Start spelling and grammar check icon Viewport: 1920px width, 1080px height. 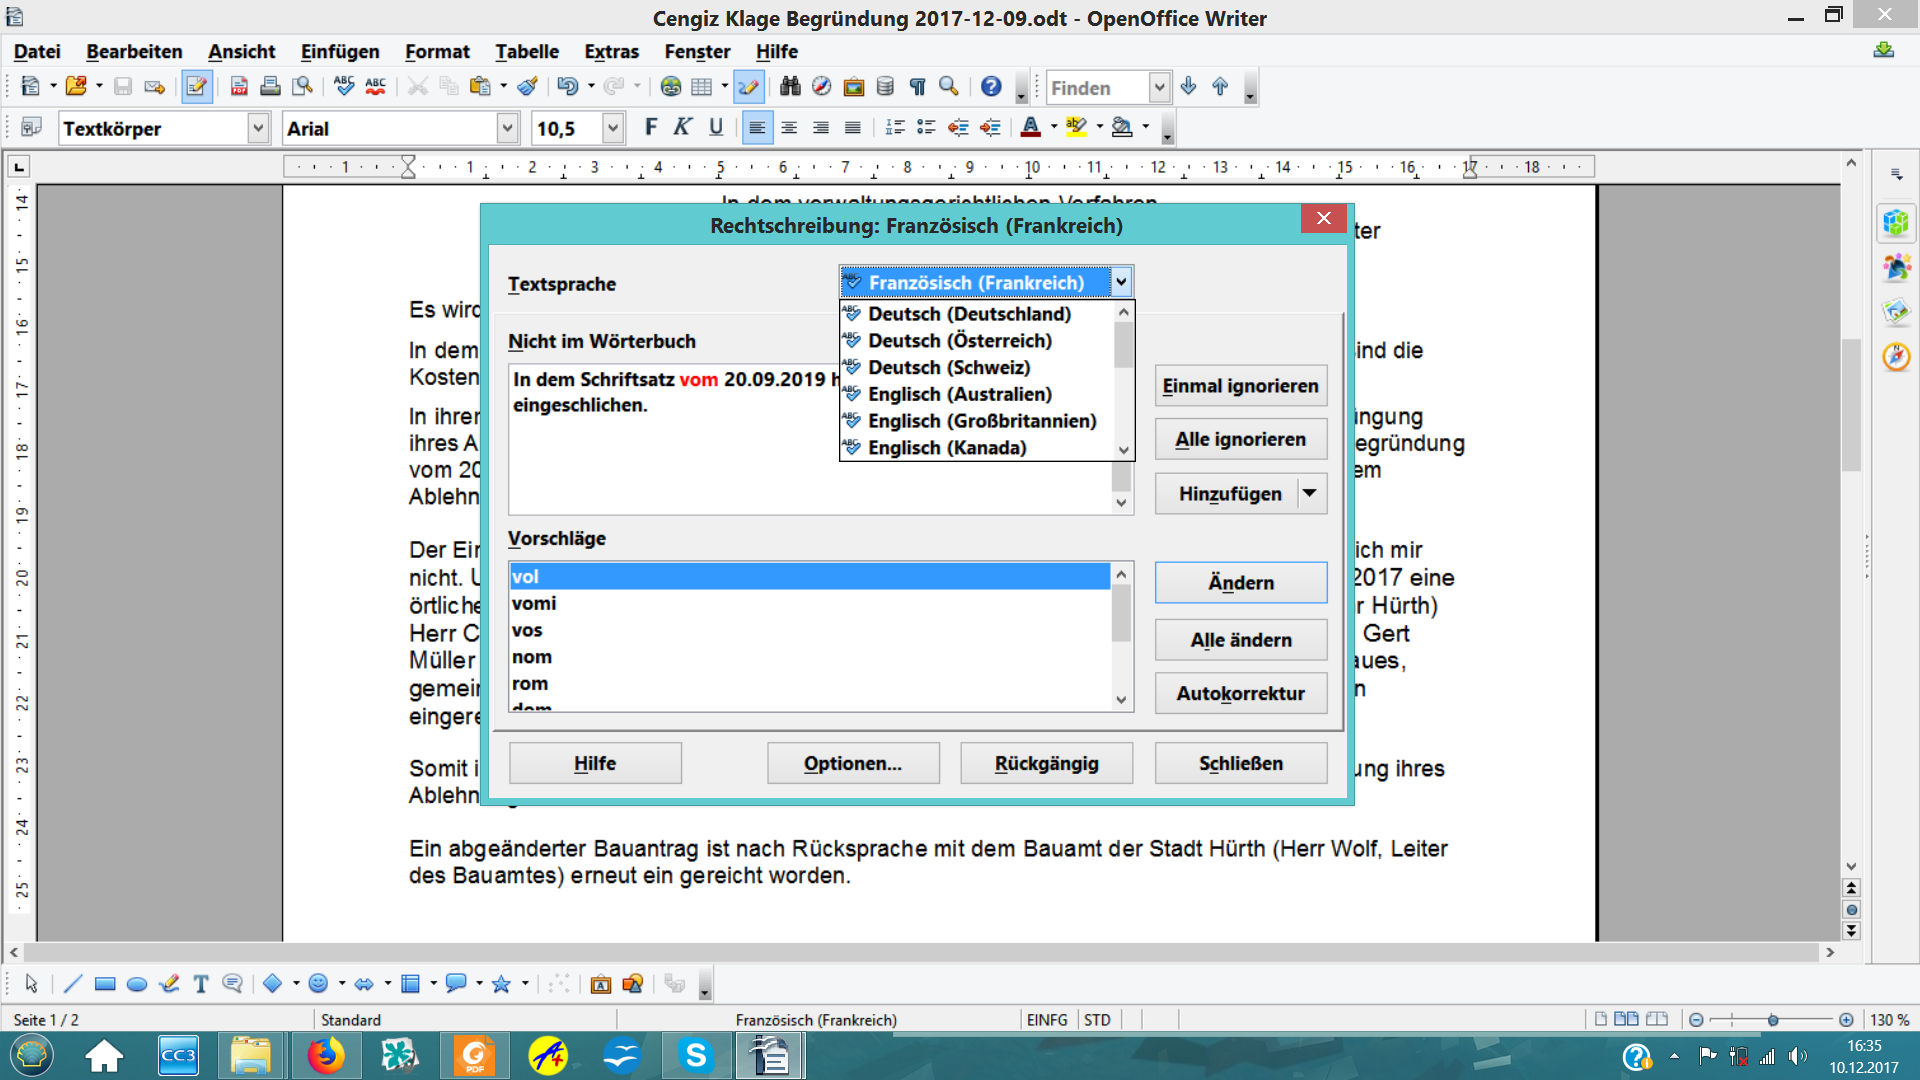(344, 87)
